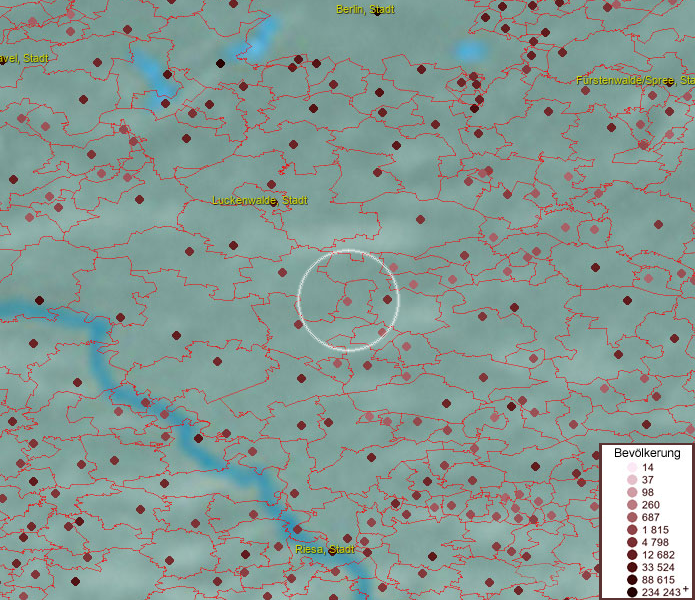Select the "Luckenwalde, Stadt" map label

tap(260, 200)
